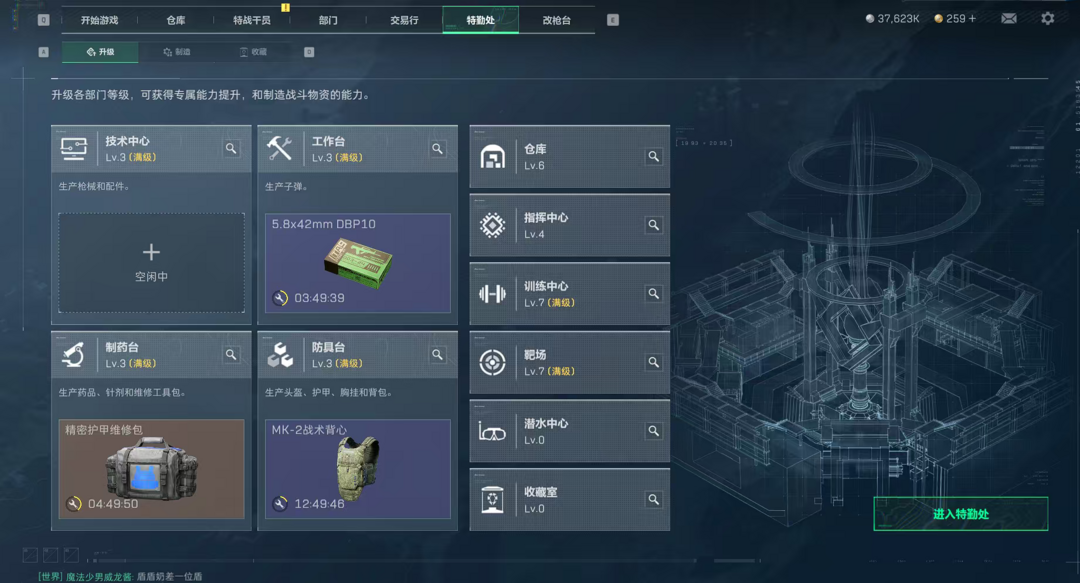Open the 交易行 tab

pos(404,20)
